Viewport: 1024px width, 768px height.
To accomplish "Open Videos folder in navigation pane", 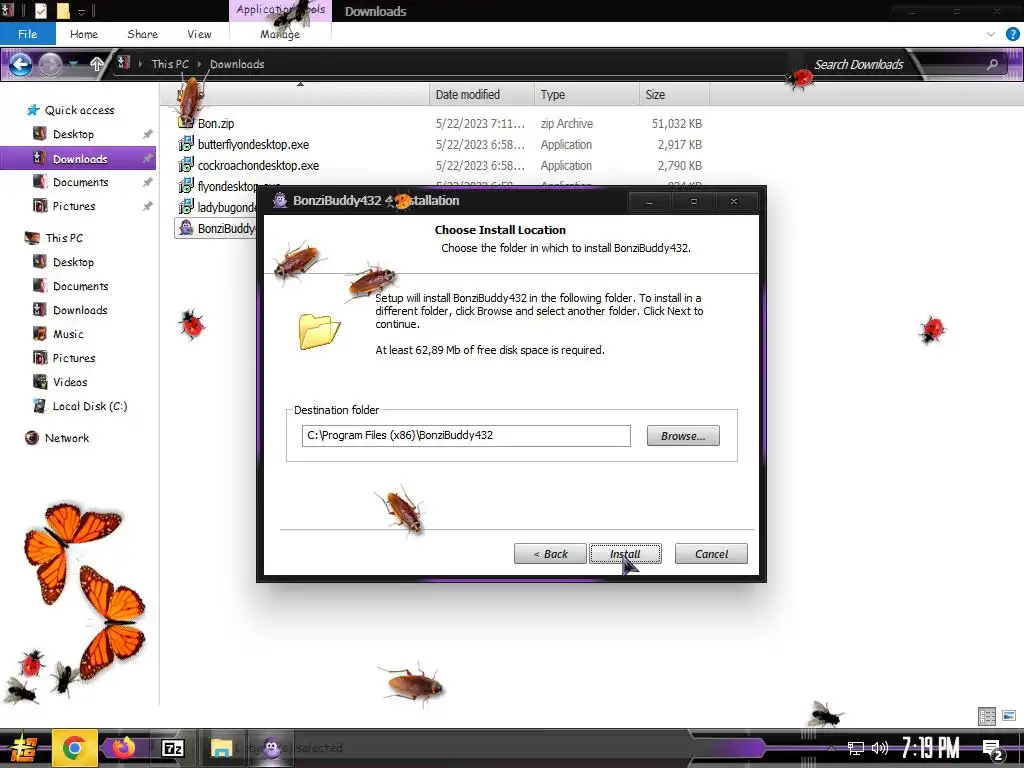I will (x=70, y=382).
